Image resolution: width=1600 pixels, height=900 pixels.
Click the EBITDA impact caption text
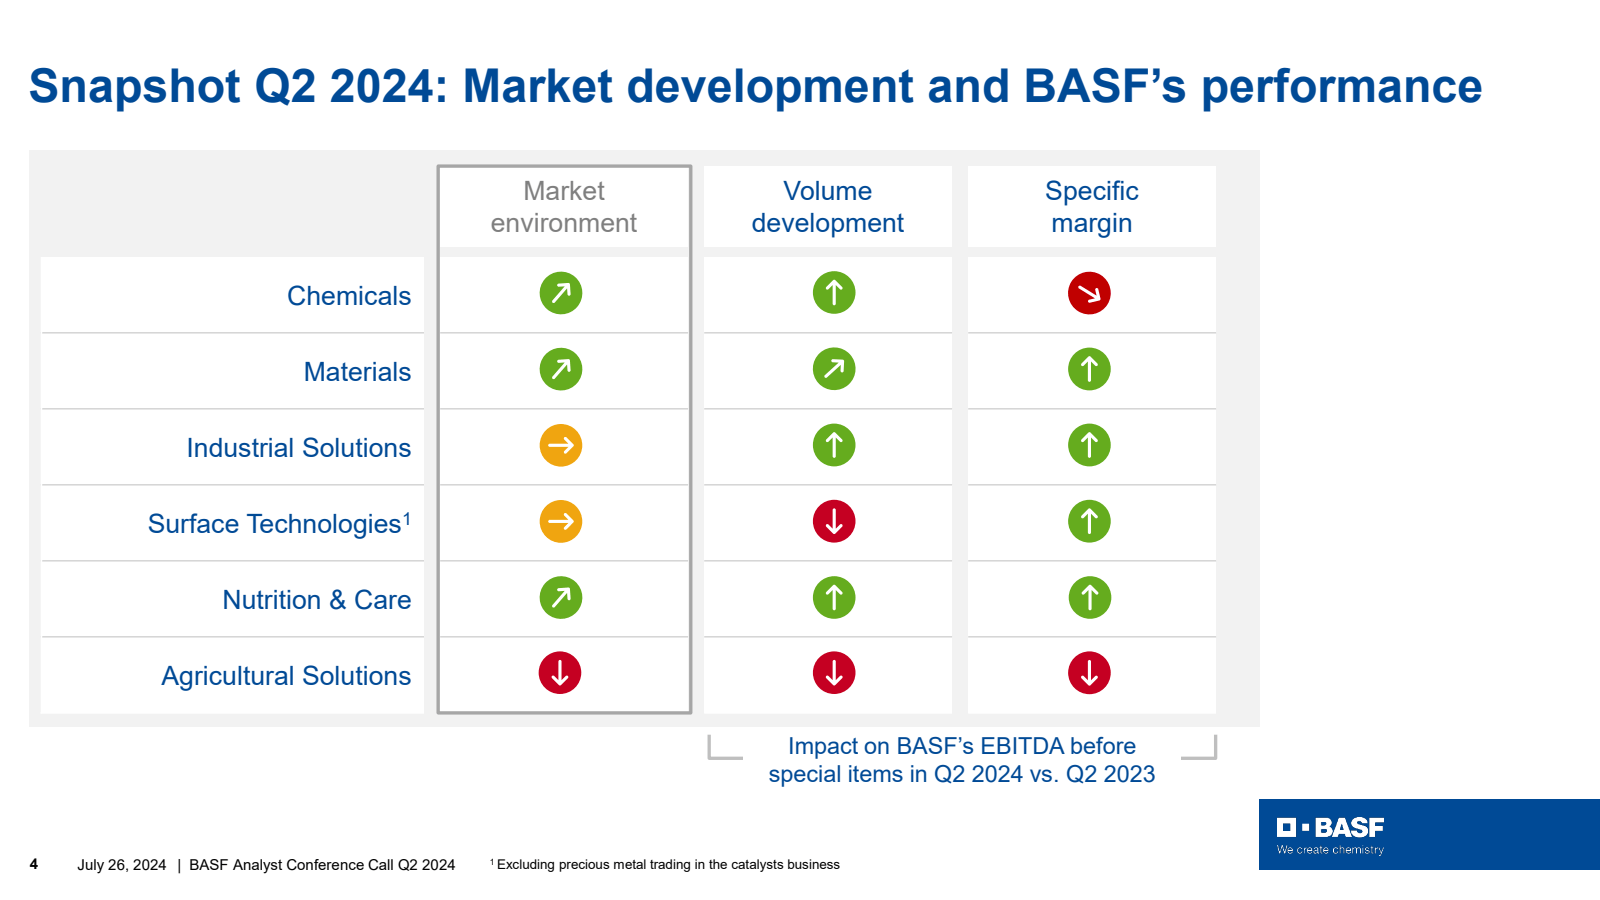[961, 760]
